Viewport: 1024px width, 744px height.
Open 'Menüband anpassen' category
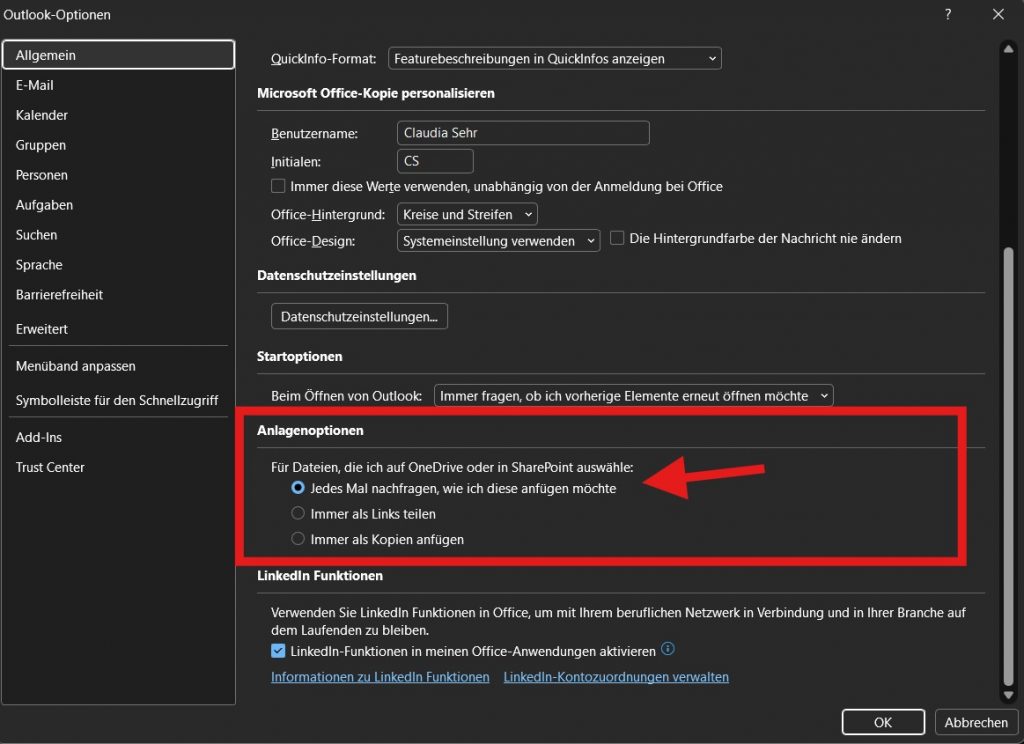(76, 366)
